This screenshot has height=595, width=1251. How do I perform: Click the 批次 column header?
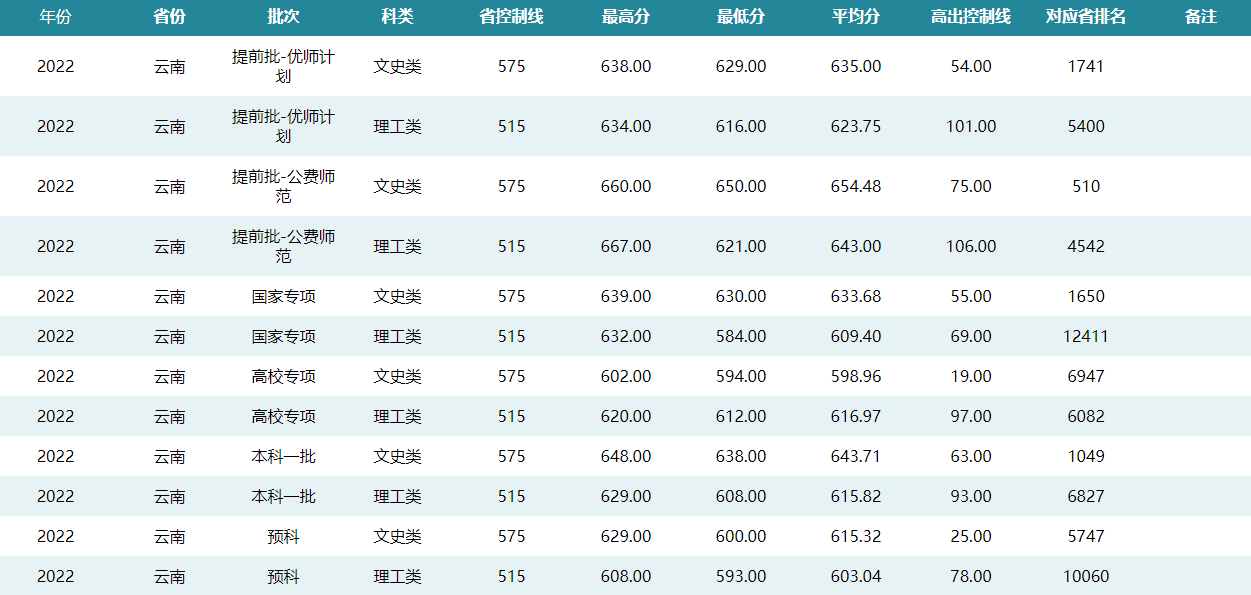283,17
